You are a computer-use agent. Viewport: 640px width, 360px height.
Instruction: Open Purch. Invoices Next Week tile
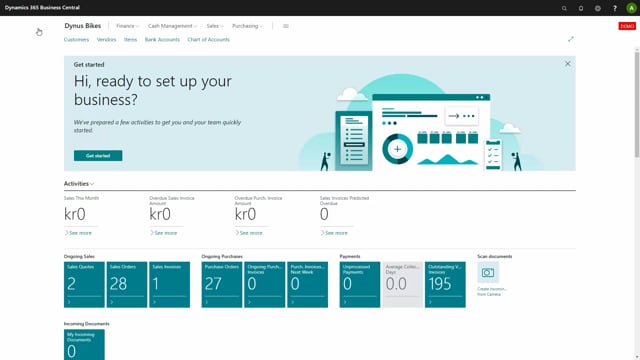point(307,284)
